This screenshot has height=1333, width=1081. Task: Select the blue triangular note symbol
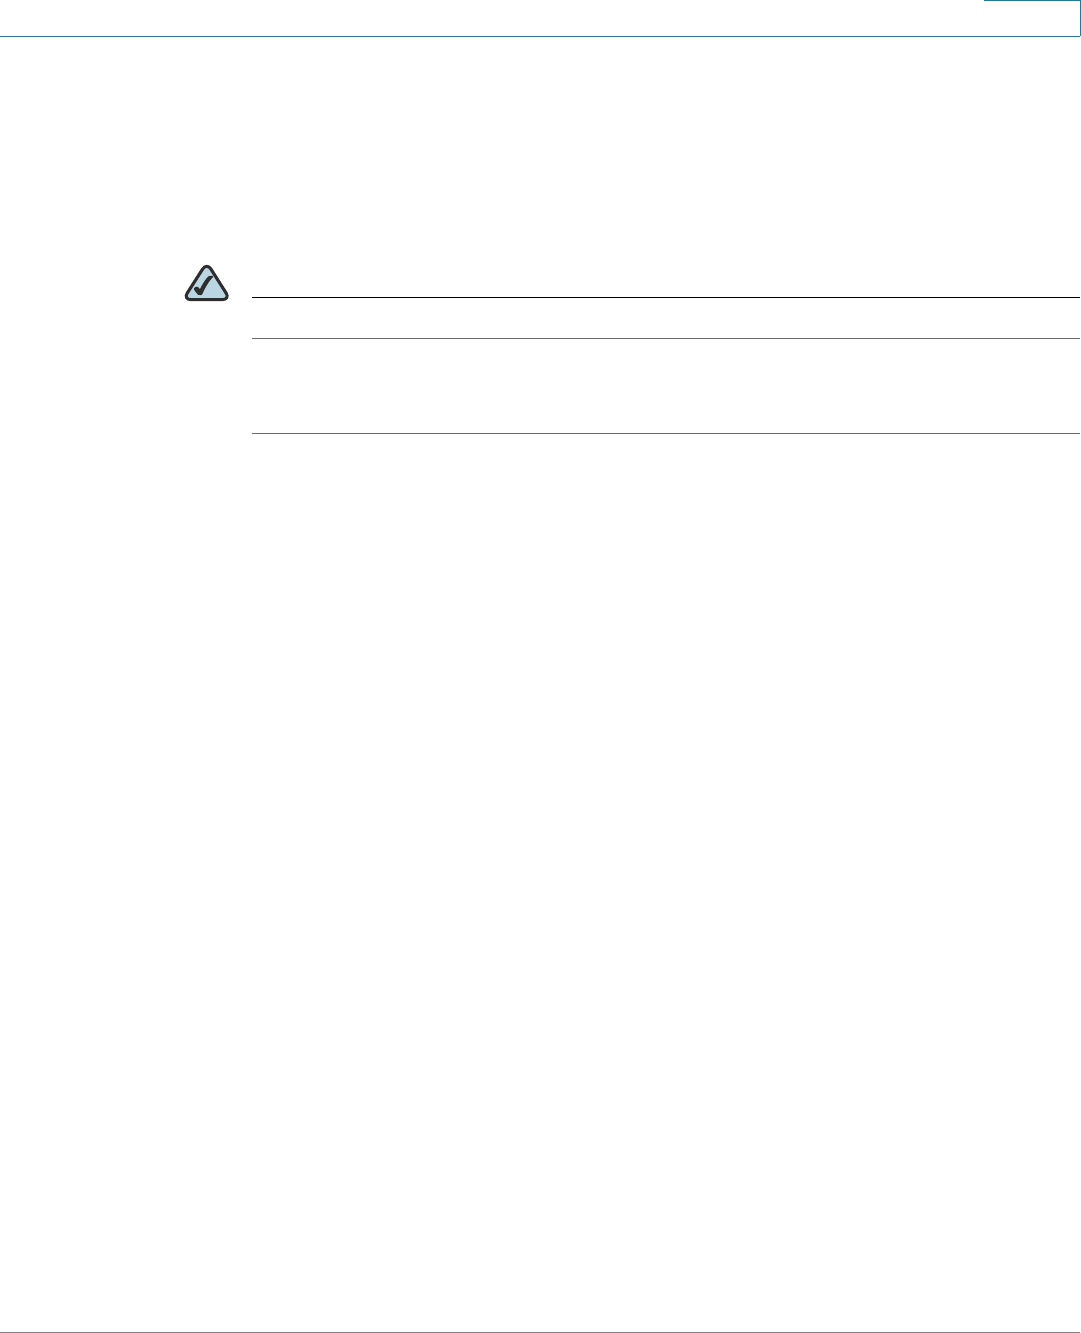point(205,284)
